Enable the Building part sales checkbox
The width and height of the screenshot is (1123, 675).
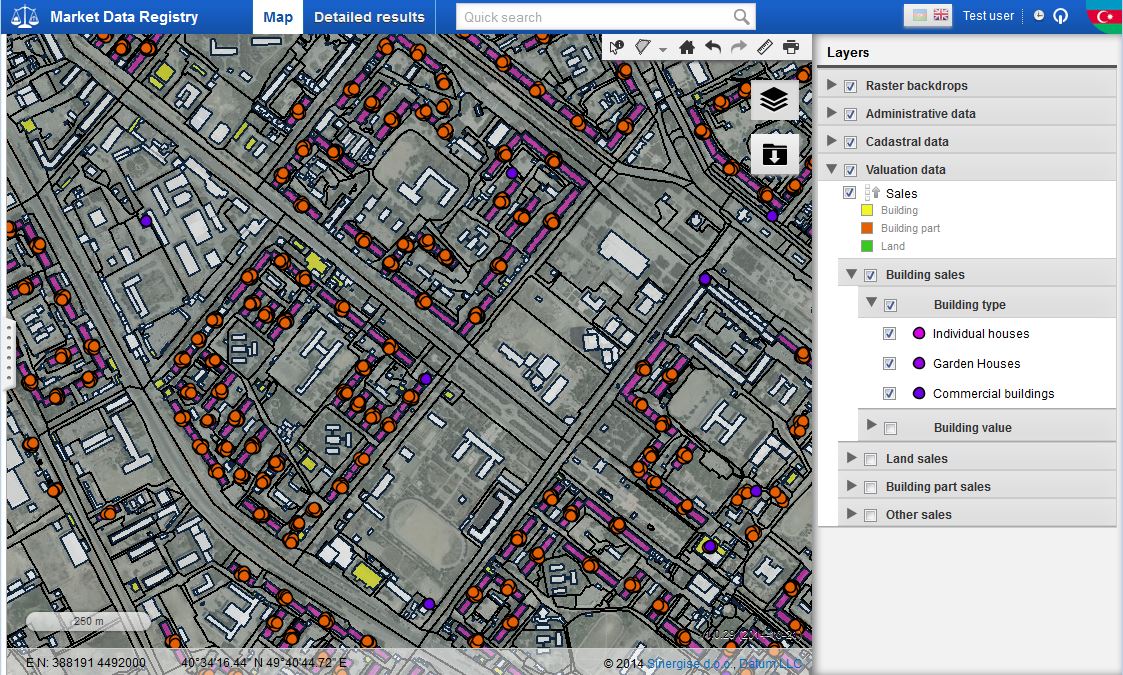point(870,487)
